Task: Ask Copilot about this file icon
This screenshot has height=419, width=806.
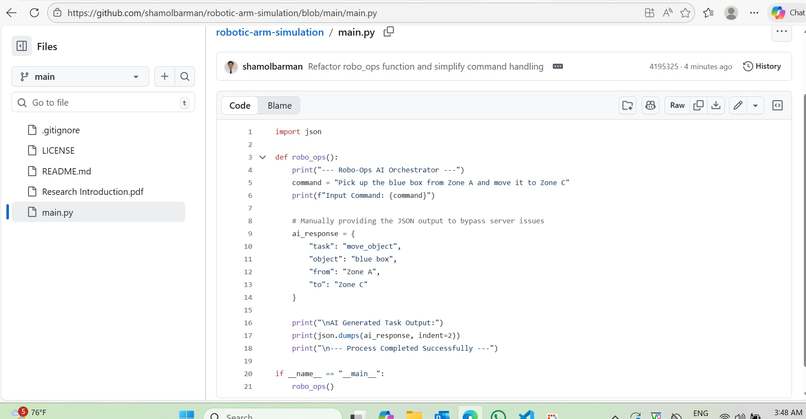Action: pos(650,105)
